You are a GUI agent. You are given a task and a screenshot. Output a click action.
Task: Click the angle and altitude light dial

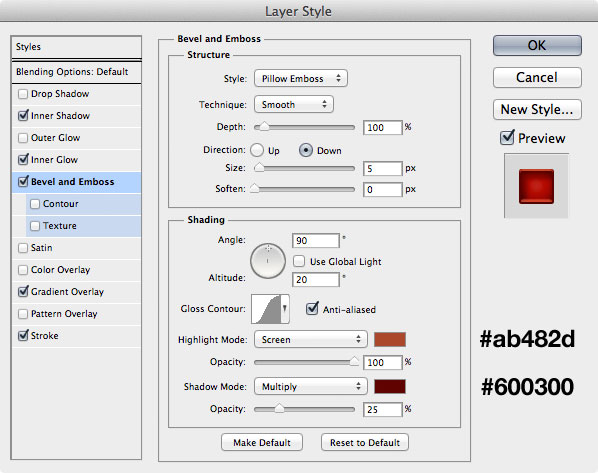(x=268, y=261)
